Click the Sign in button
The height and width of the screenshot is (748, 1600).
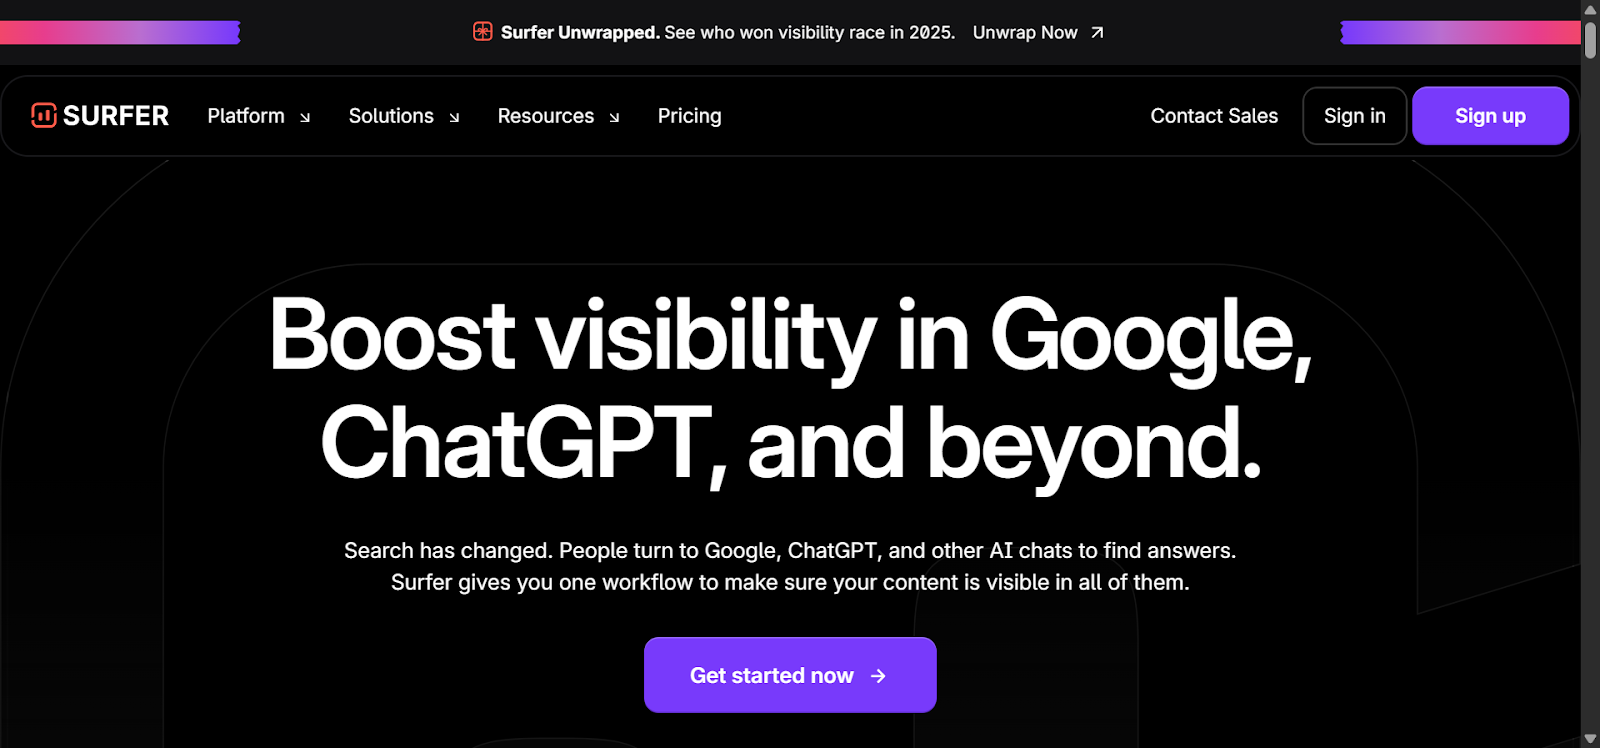coord(1354,116)
